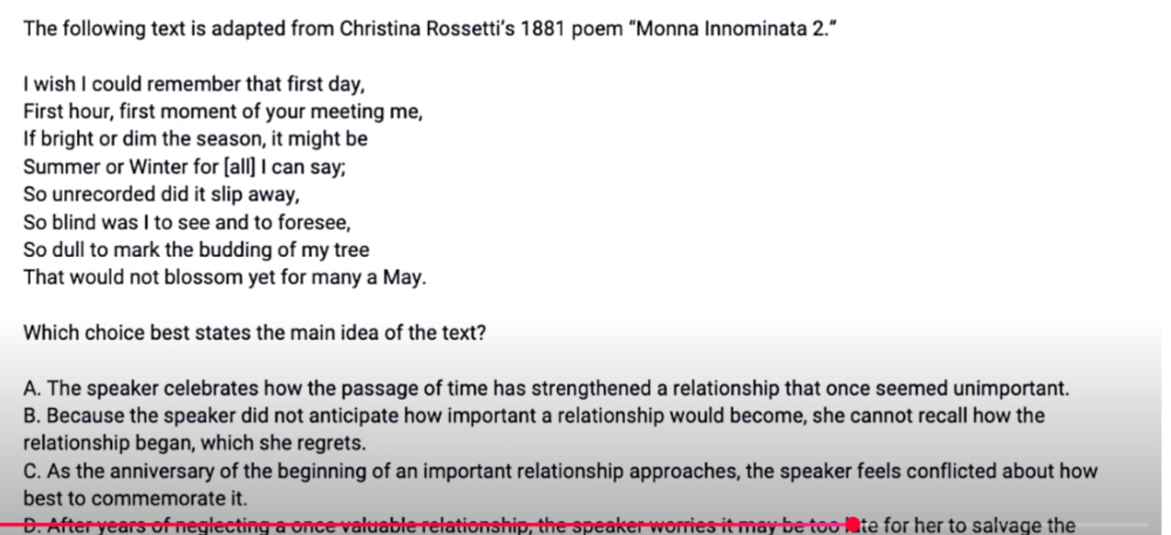1171x535 pixels.
Task: Click the line 'First hour, first moment of your meeting me'
Action: tap(223, 112)
